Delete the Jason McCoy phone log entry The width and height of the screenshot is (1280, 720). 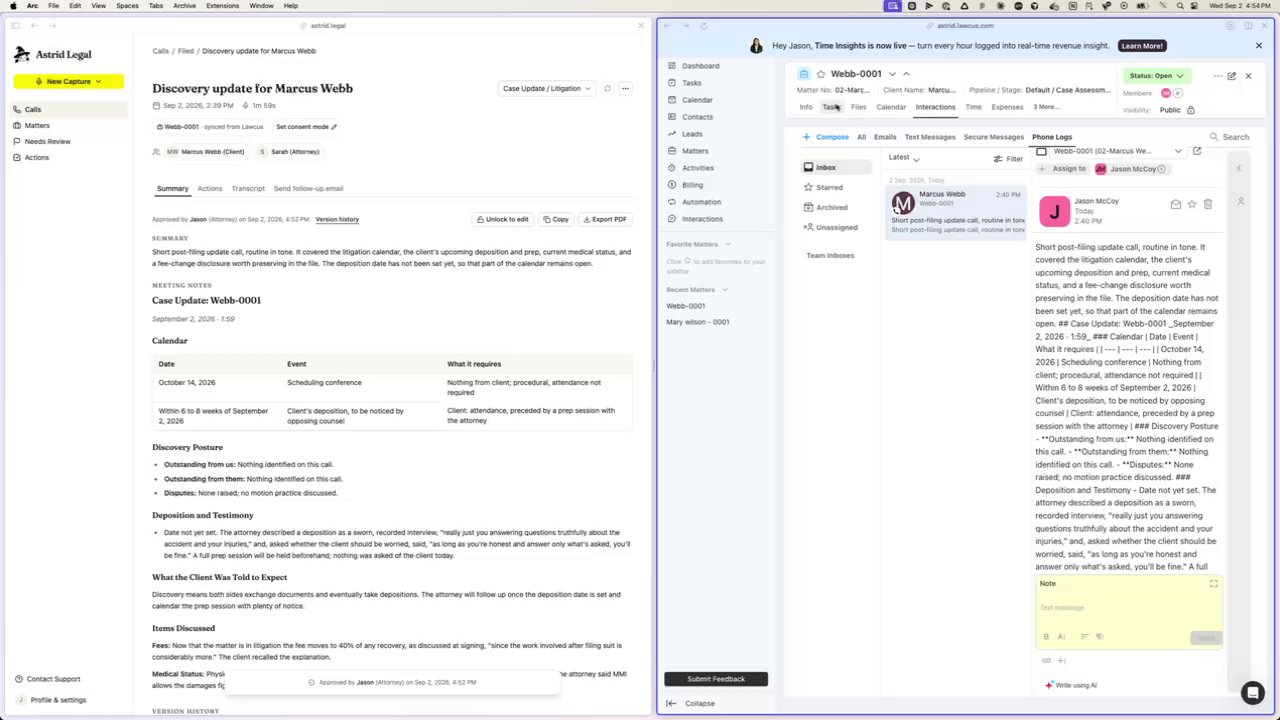tap(1207, 204)
